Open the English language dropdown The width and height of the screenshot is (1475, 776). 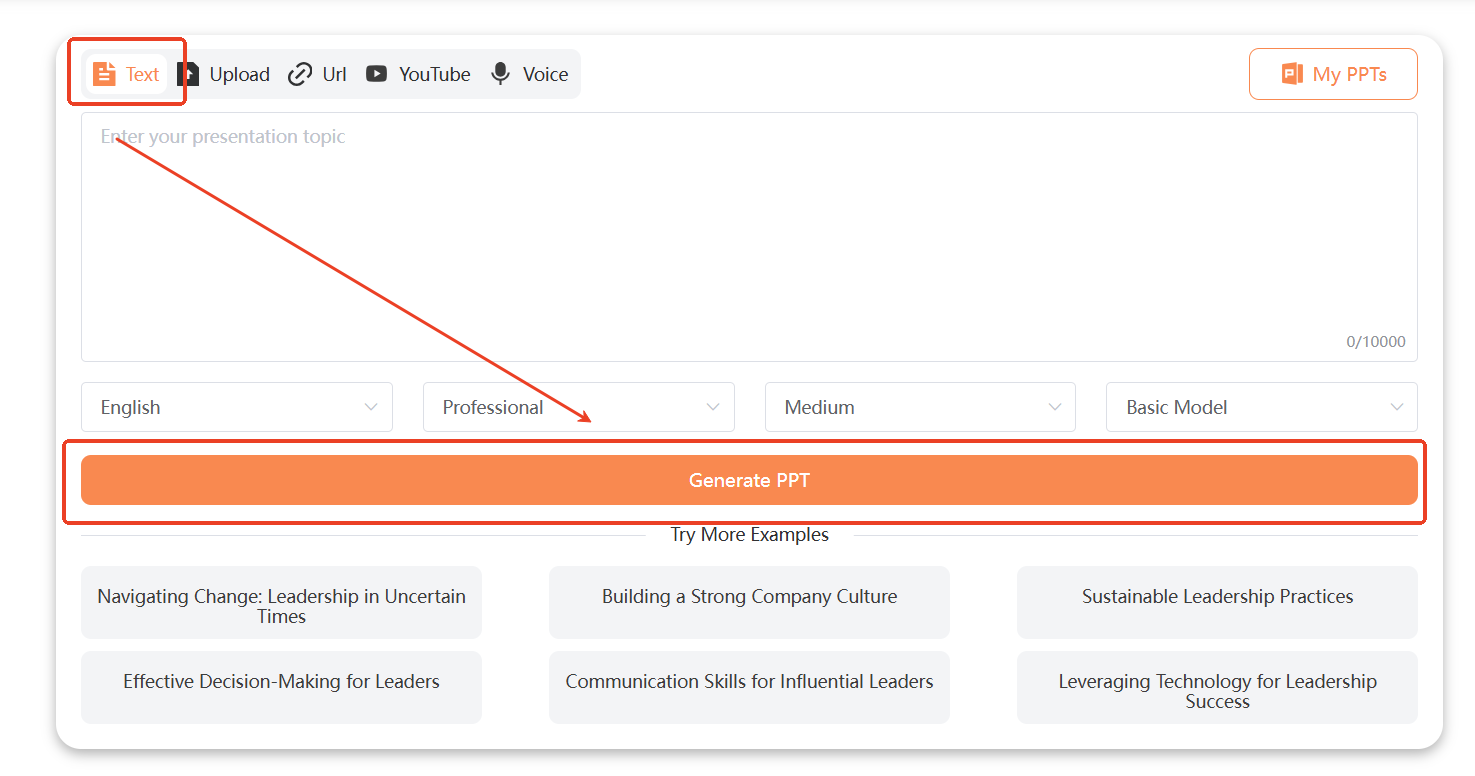[237, 407]
